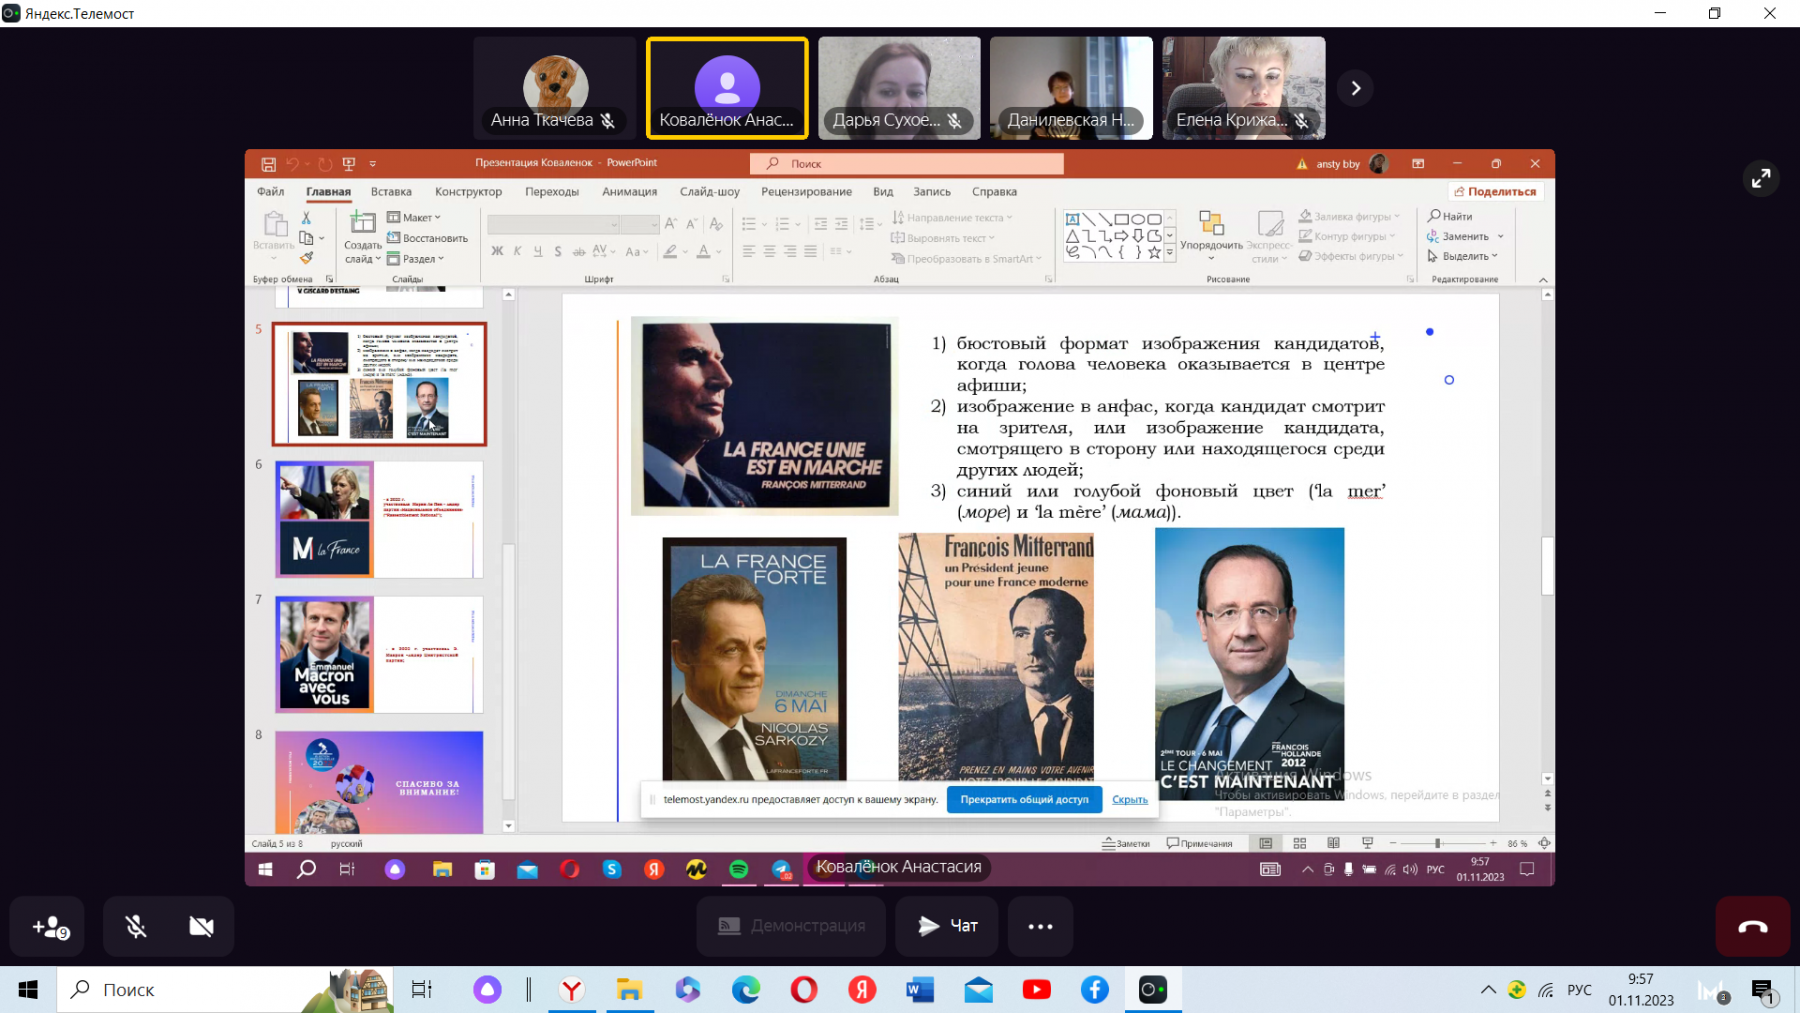This screenshot has height=1013, width=1800.
Task: Click the New Slide (Создать слайд) icon
Action: click(362, 223)
